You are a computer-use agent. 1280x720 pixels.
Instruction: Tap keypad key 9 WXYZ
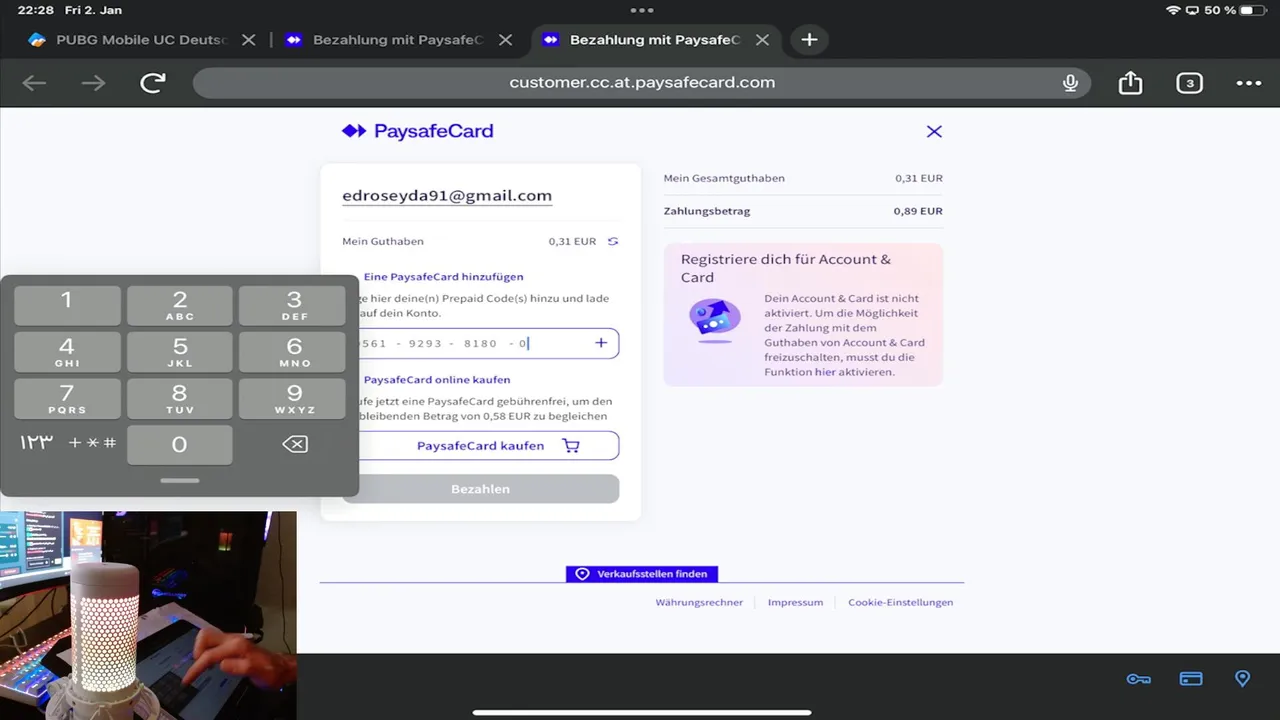294,398
